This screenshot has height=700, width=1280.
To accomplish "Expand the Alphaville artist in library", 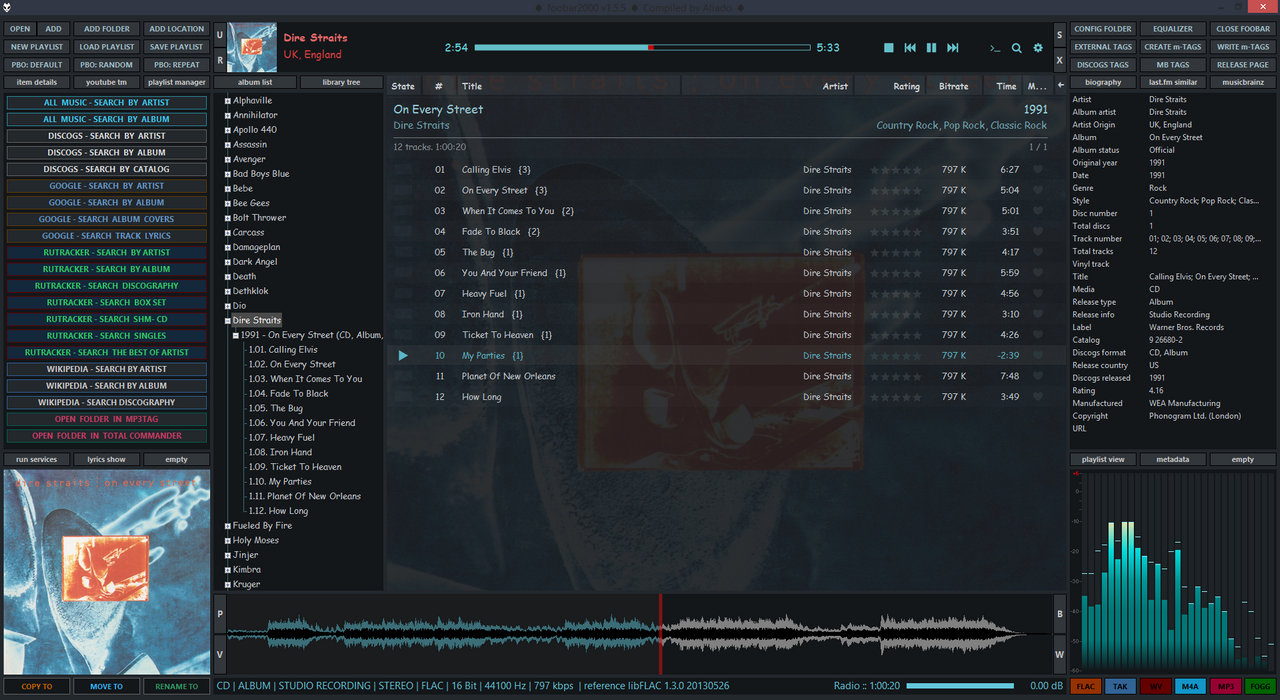I will [x=228, y=101].
